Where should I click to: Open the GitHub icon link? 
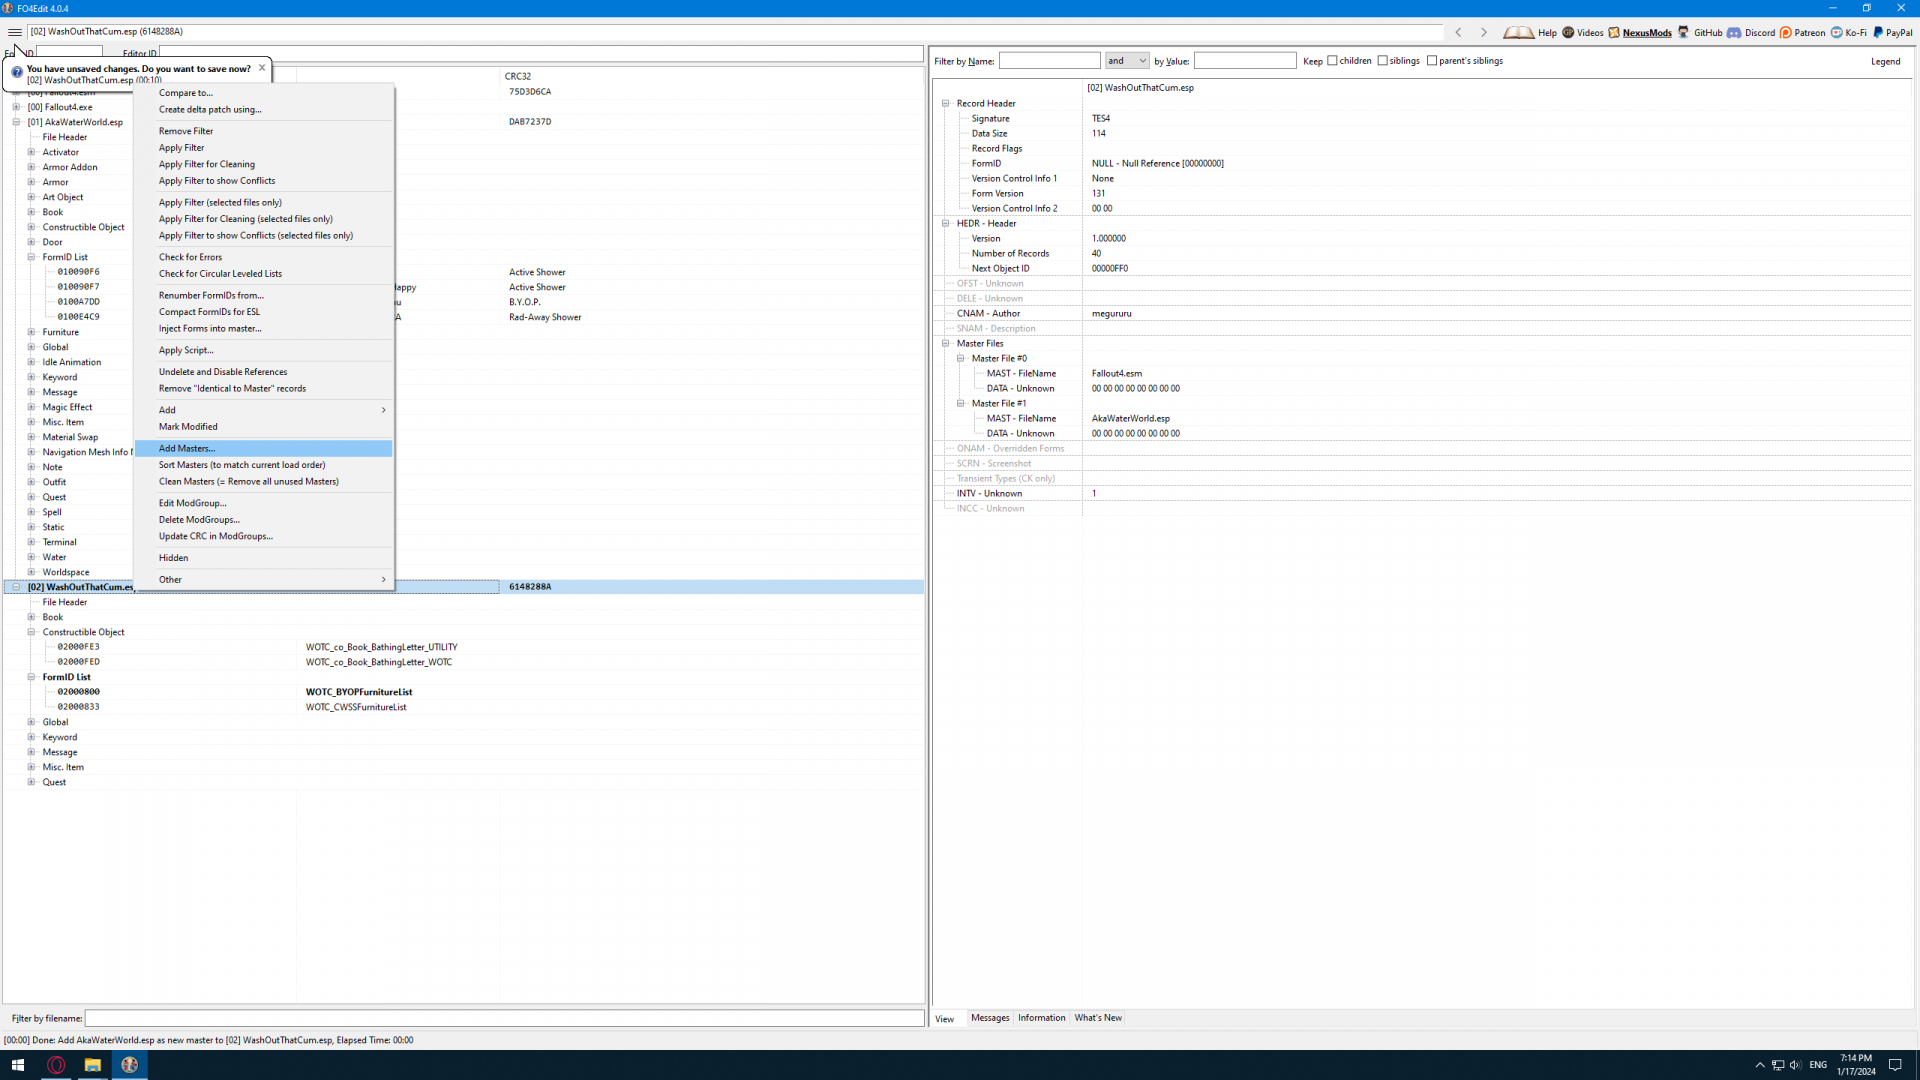[x=1684, y=32]
